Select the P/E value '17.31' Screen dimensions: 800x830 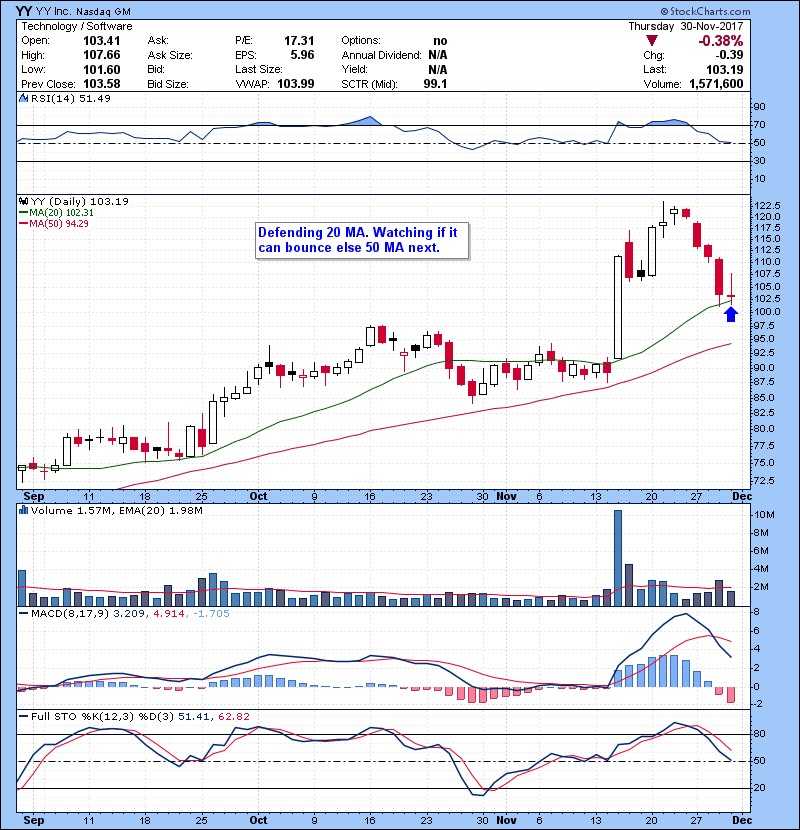click(x=299, y=41)
